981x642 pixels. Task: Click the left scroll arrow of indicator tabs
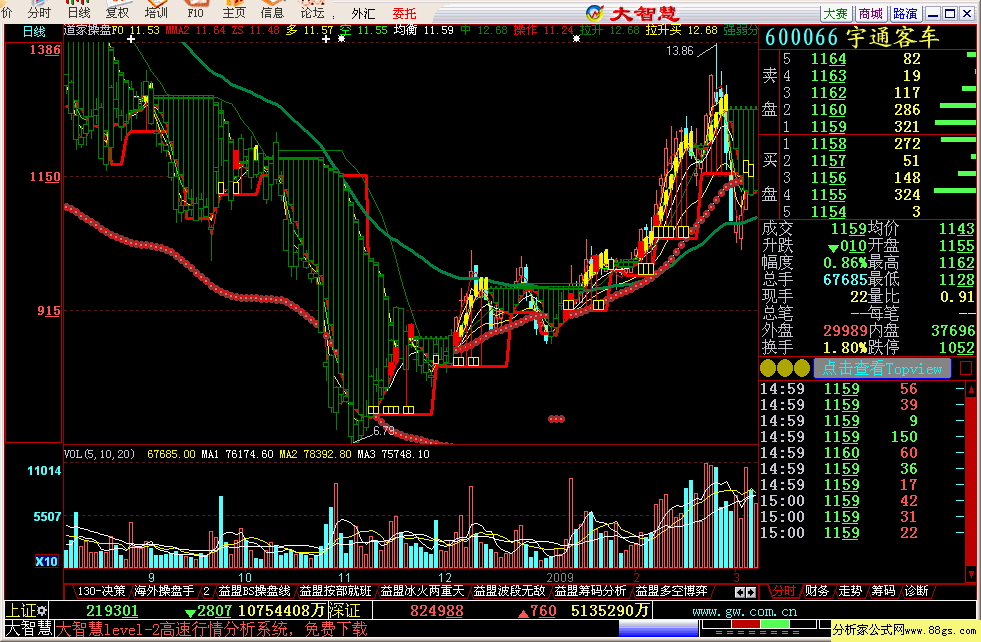[x=740, y=591]
